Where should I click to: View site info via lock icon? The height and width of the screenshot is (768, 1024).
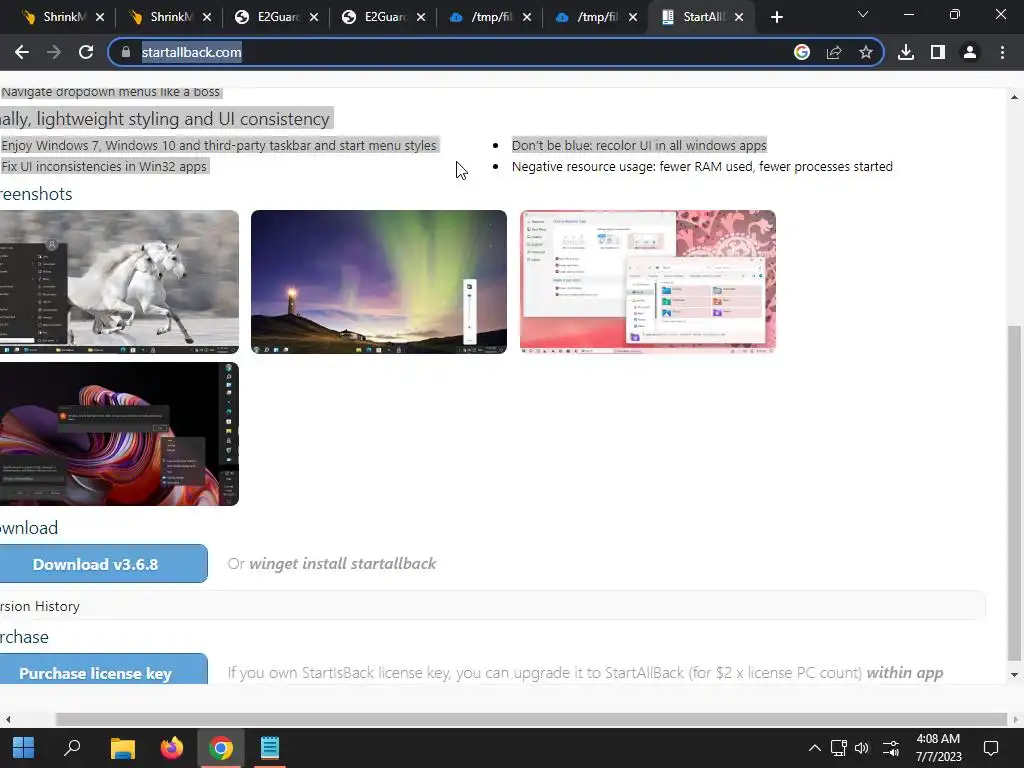(125, 52)
